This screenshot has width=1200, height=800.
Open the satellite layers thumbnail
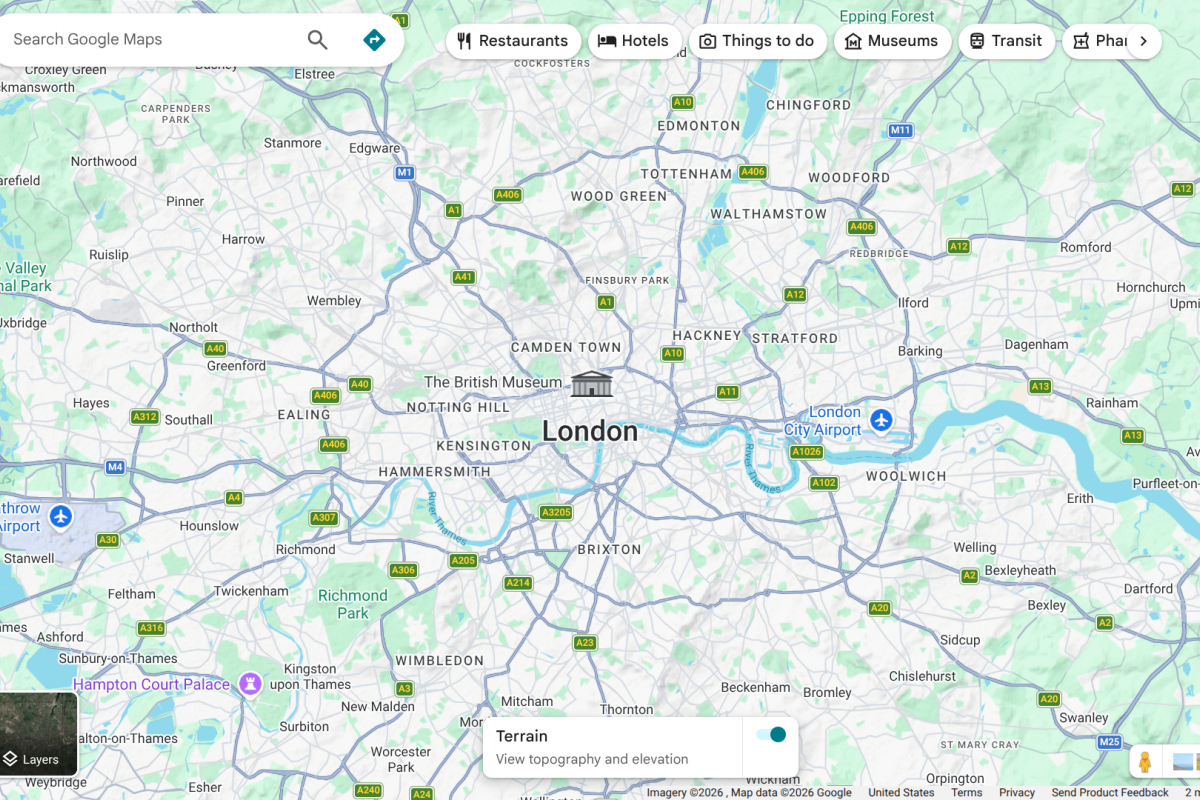click(38, 733)
